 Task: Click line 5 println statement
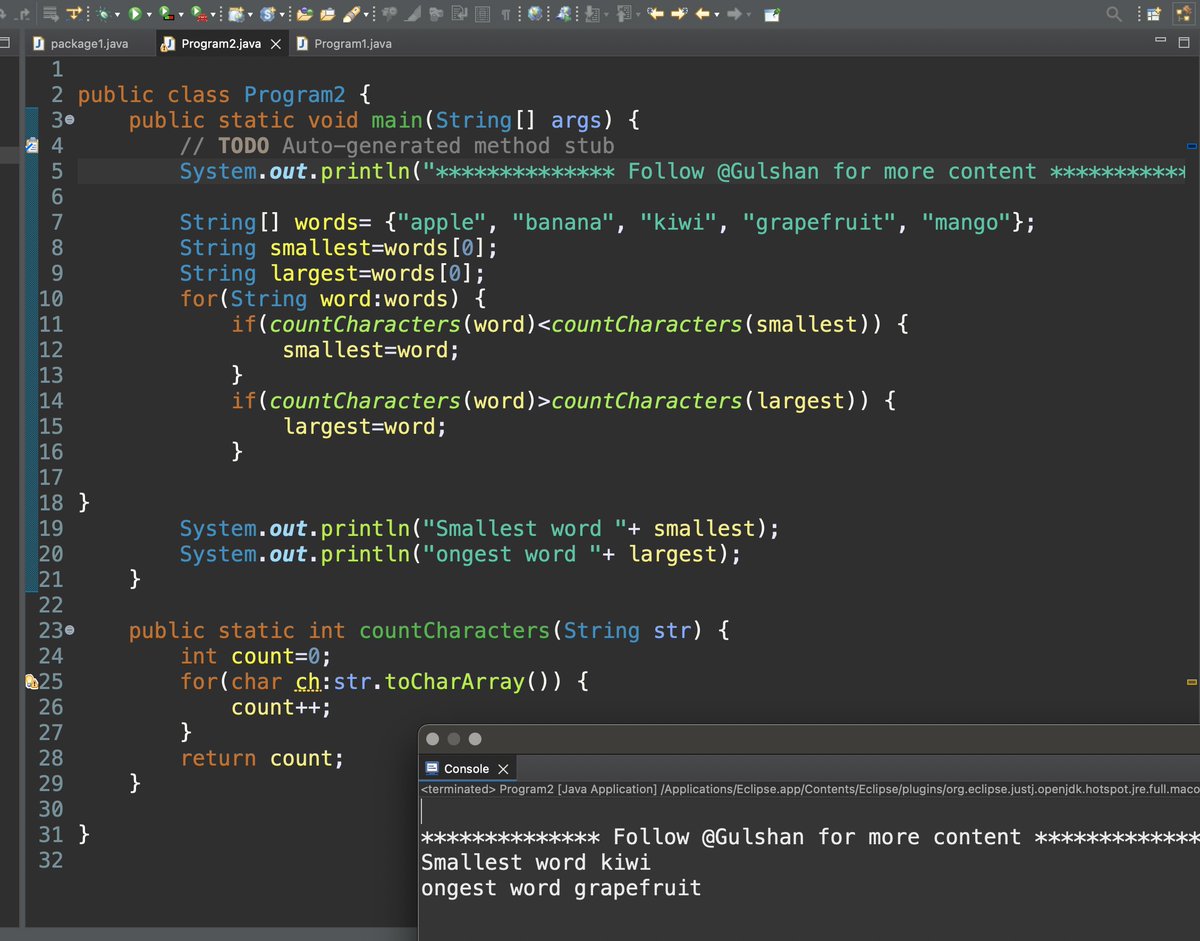(x=682, y=172)
